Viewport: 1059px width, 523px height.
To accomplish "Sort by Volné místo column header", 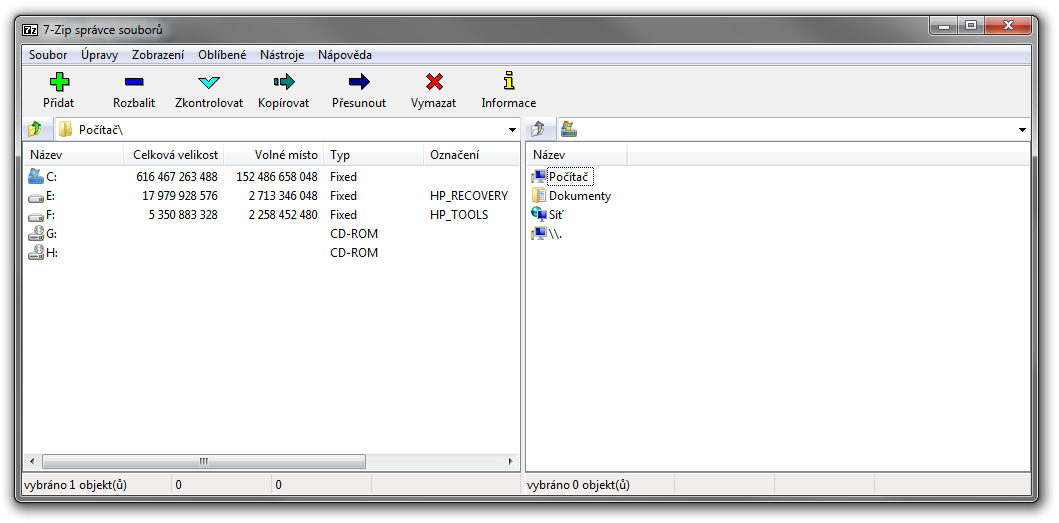I will [x=274, y=155].
